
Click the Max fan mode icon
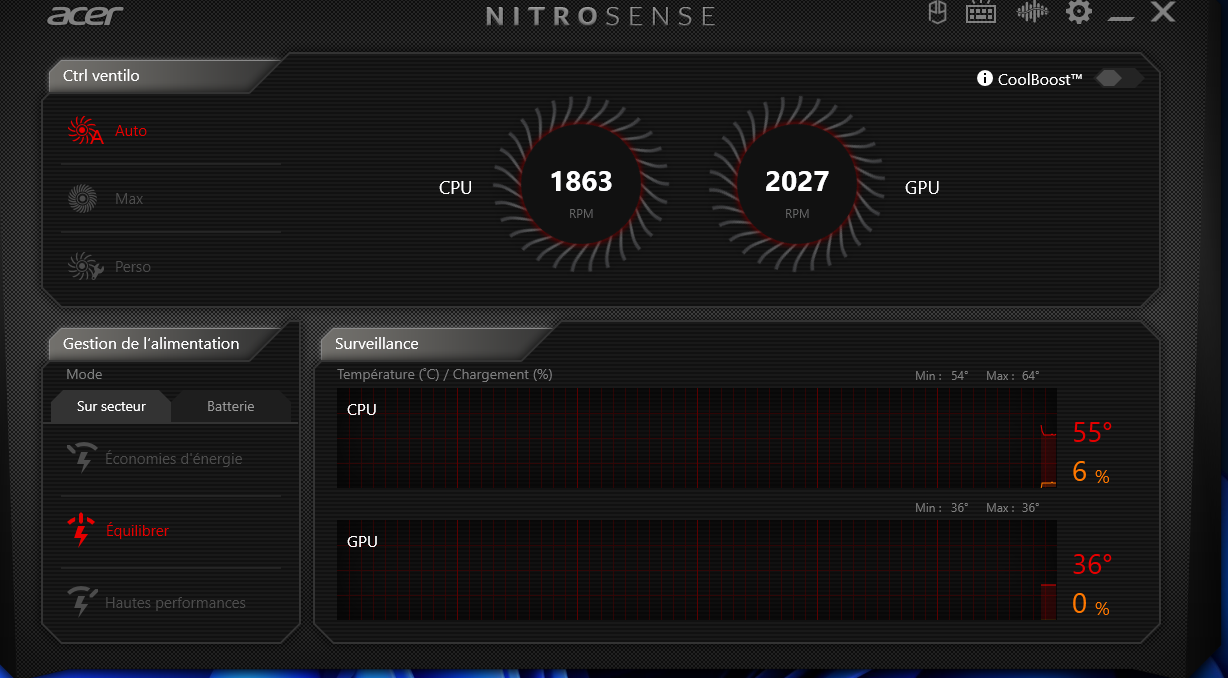pyautogui.click(x=82, y=198)
